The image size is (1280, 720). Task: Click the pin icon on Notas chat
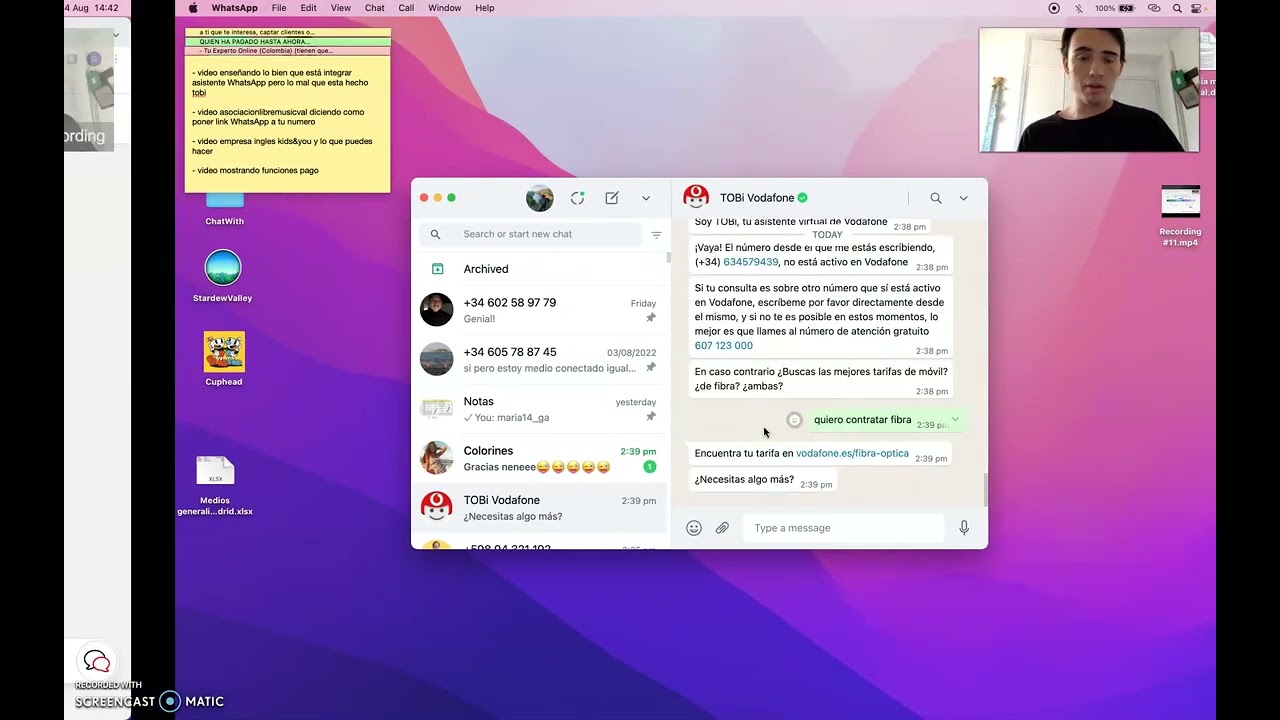(x=650, y=417)
